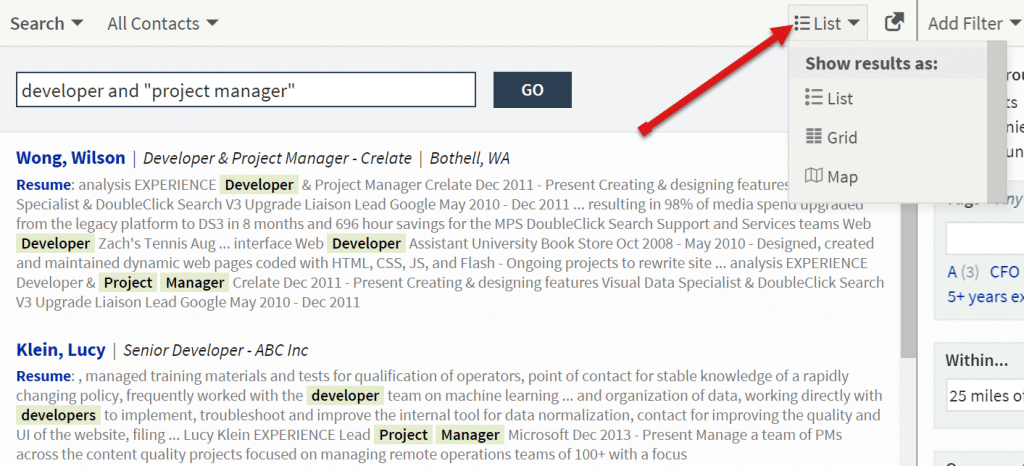The image size is (1024, 466).
Task: Click the GO search button
Action: (532, 90)
